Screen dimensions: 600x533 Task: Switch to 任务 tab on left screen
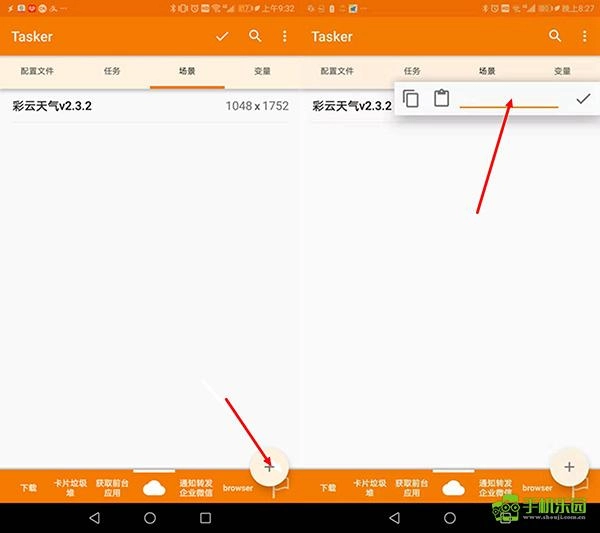(112, 72)
